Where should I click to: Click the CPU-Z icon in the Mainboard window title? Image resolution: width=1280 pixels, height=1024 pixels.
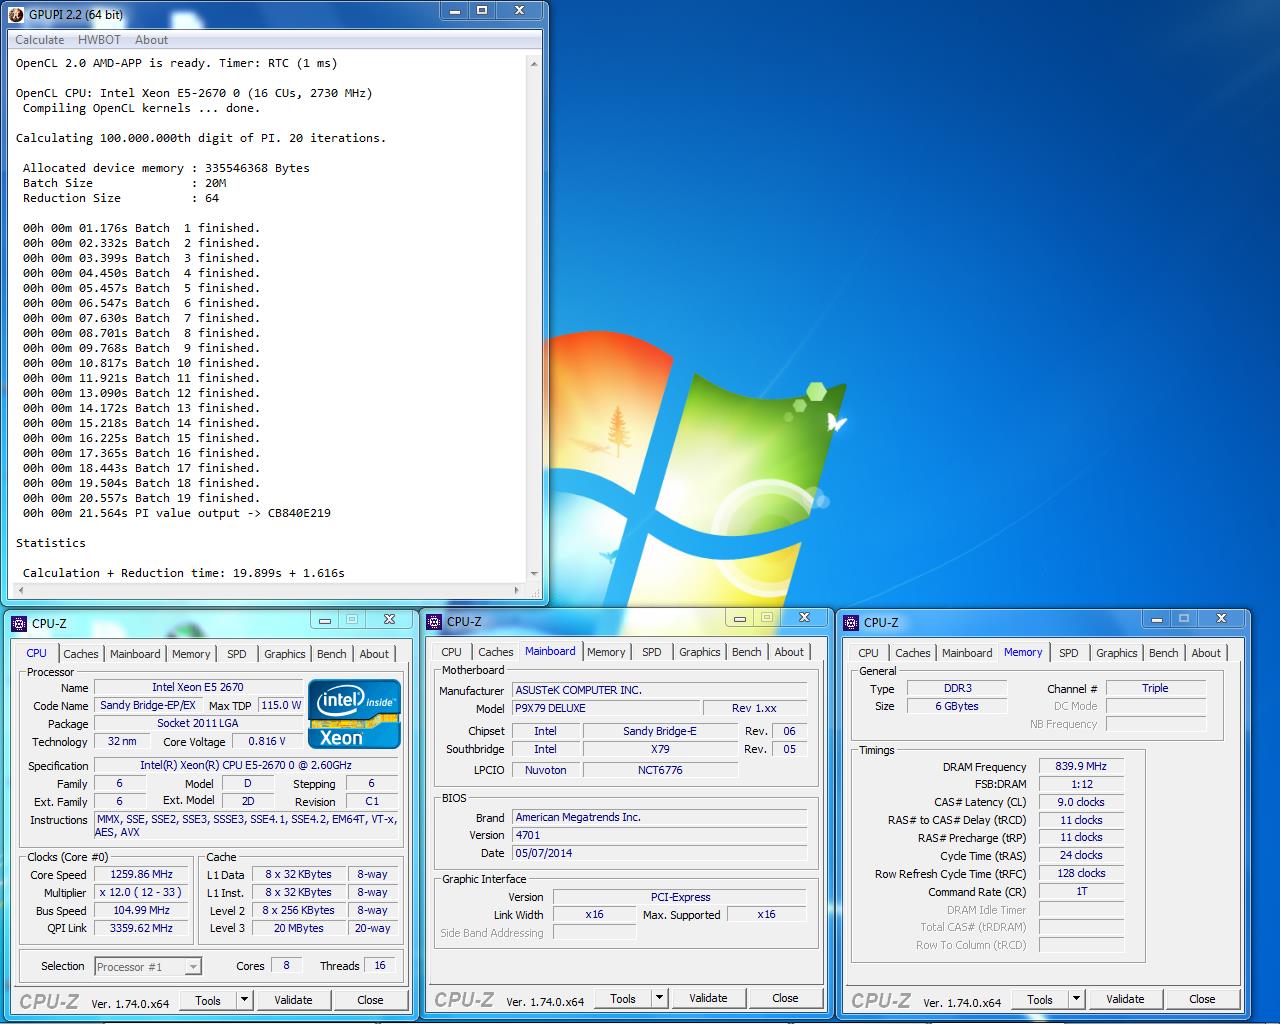(x=434, y=621)
